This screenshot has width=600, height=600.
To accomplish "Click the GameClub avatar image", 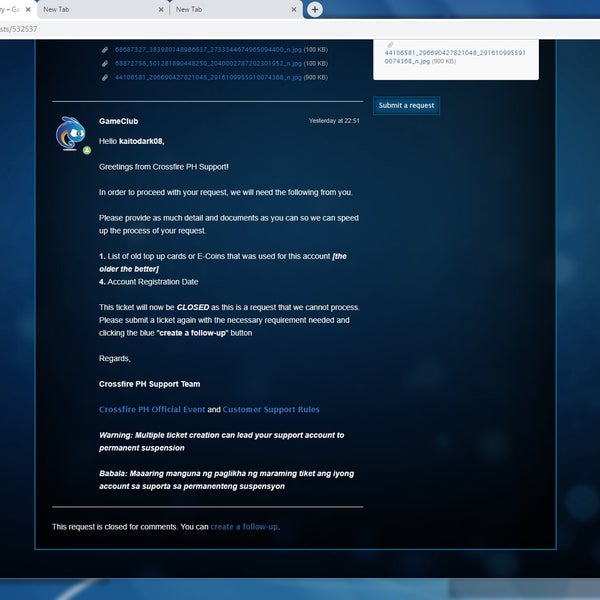I will click(x=69, y=133).
